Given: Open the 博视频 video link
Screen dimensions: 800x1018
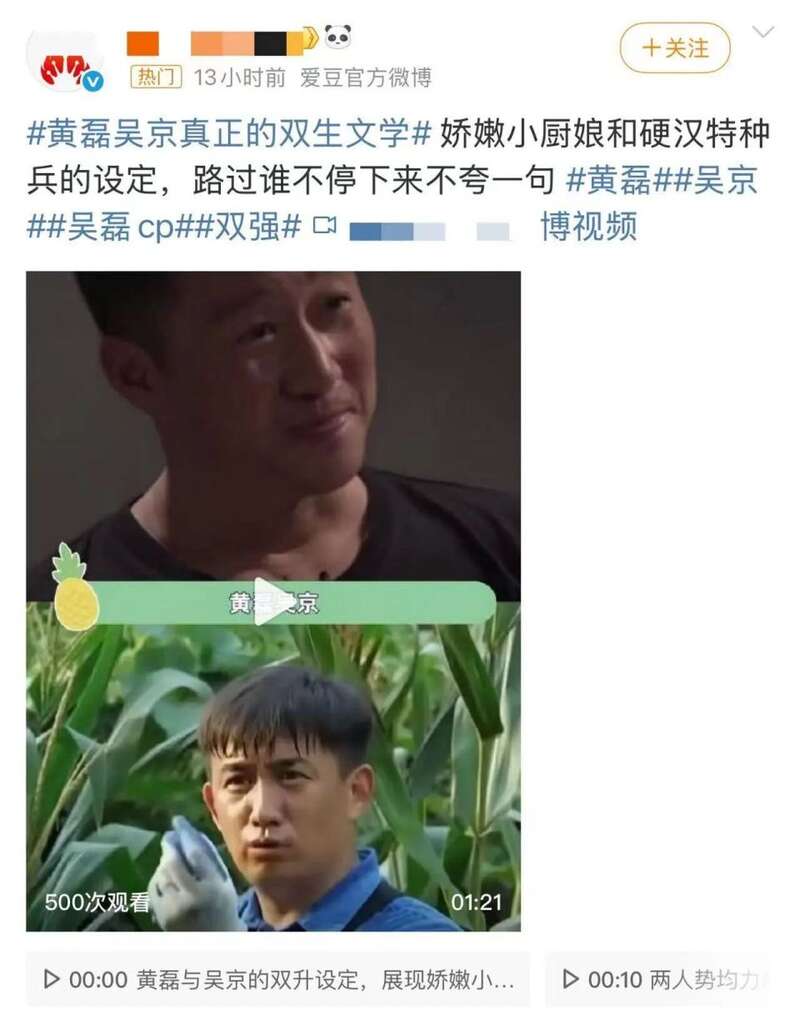Looking at the screenshot, I should click(x=589, y=227).
